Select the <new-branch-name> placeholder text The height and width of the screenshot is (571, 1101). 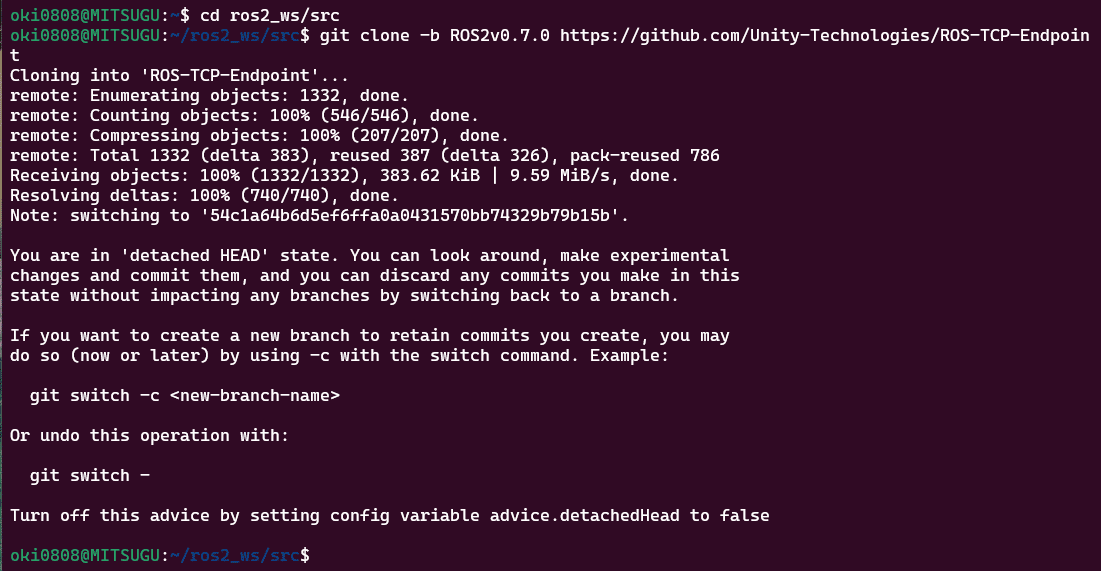tap(254, 395)
